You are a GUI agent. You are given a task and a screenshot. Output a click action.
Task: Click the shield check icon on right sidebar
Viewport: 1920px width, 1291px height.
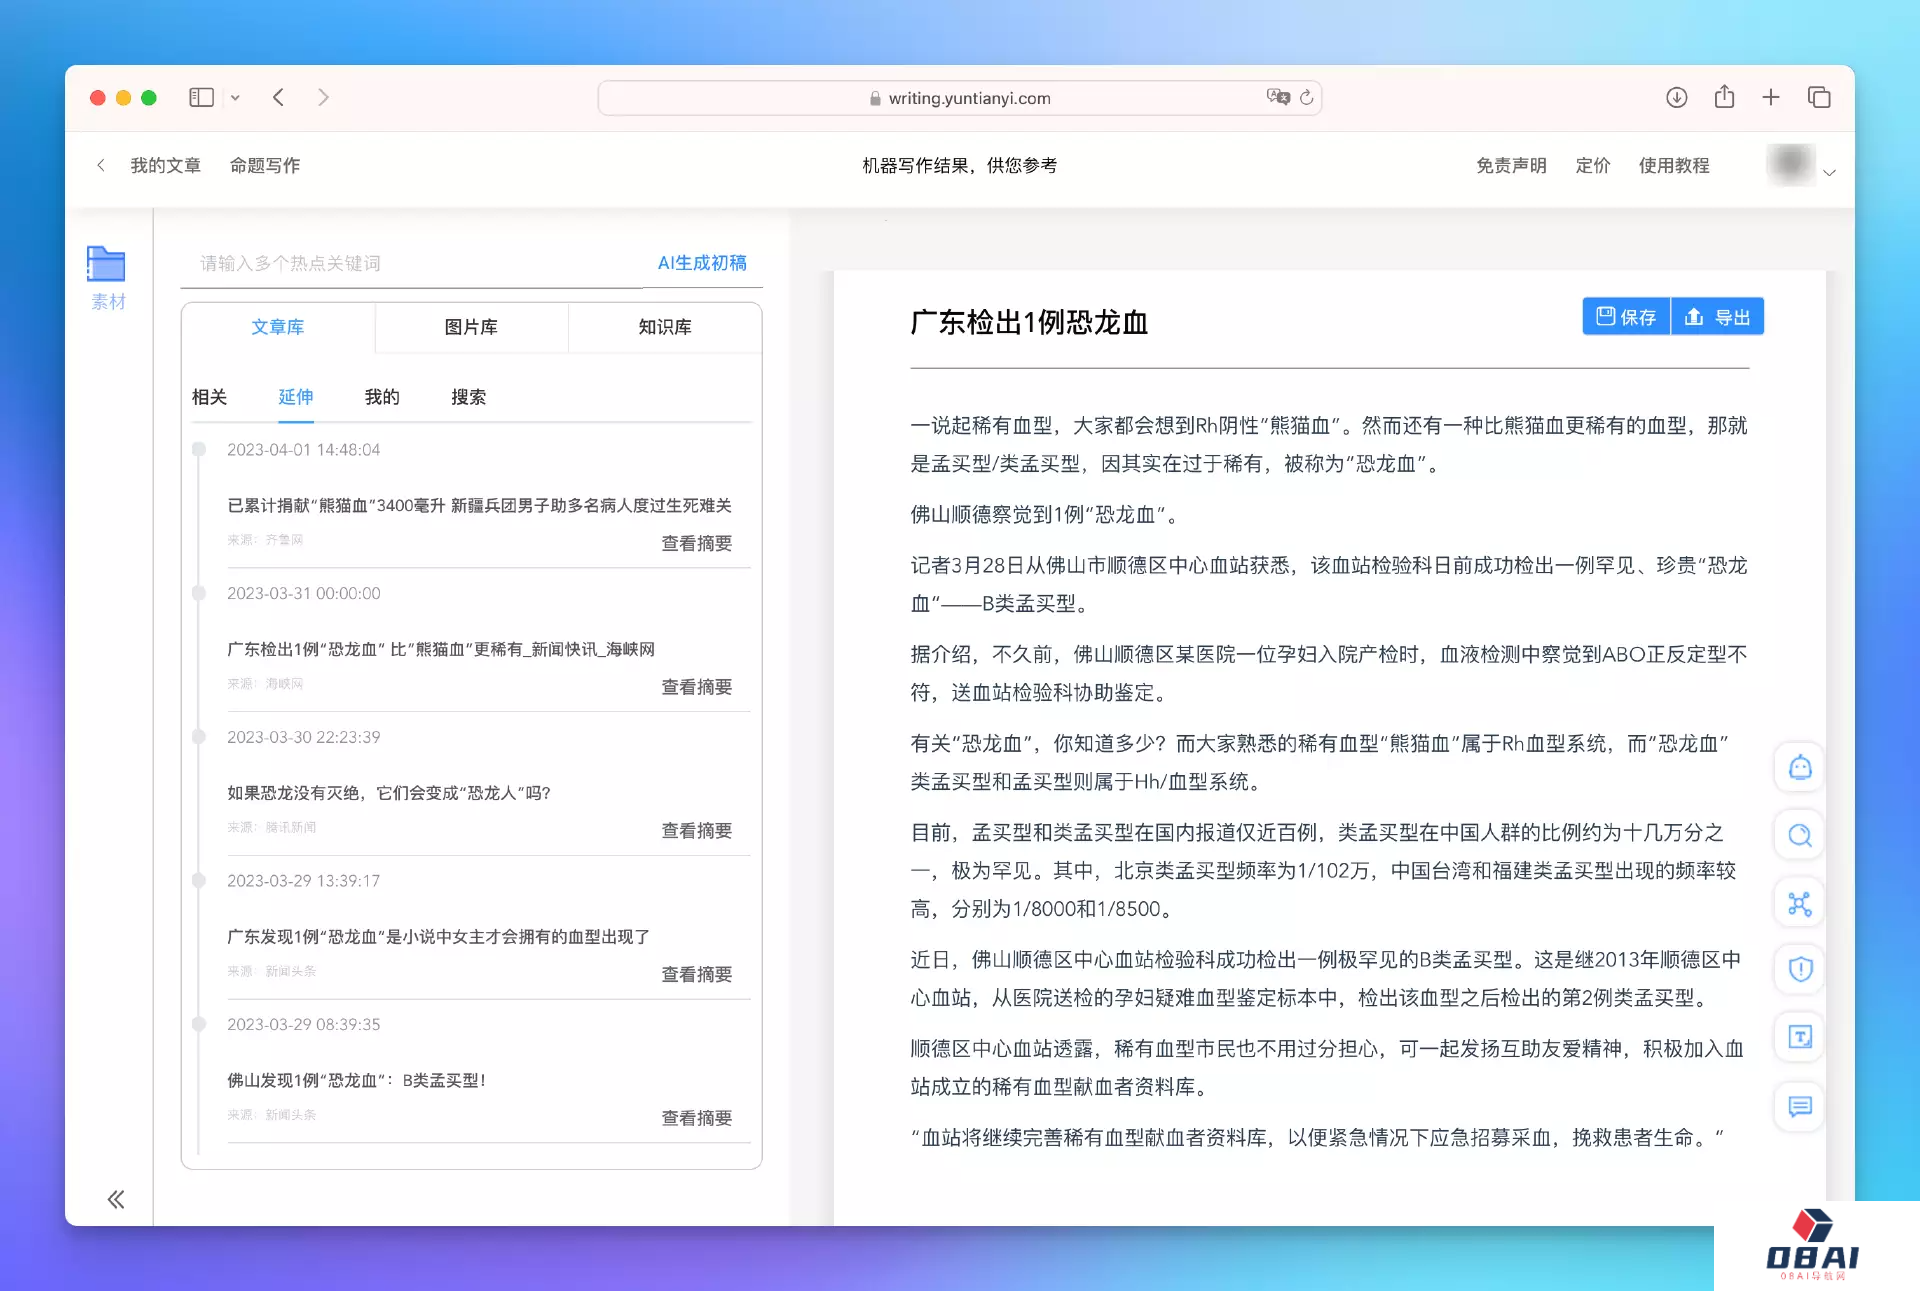click(1800, 969)
